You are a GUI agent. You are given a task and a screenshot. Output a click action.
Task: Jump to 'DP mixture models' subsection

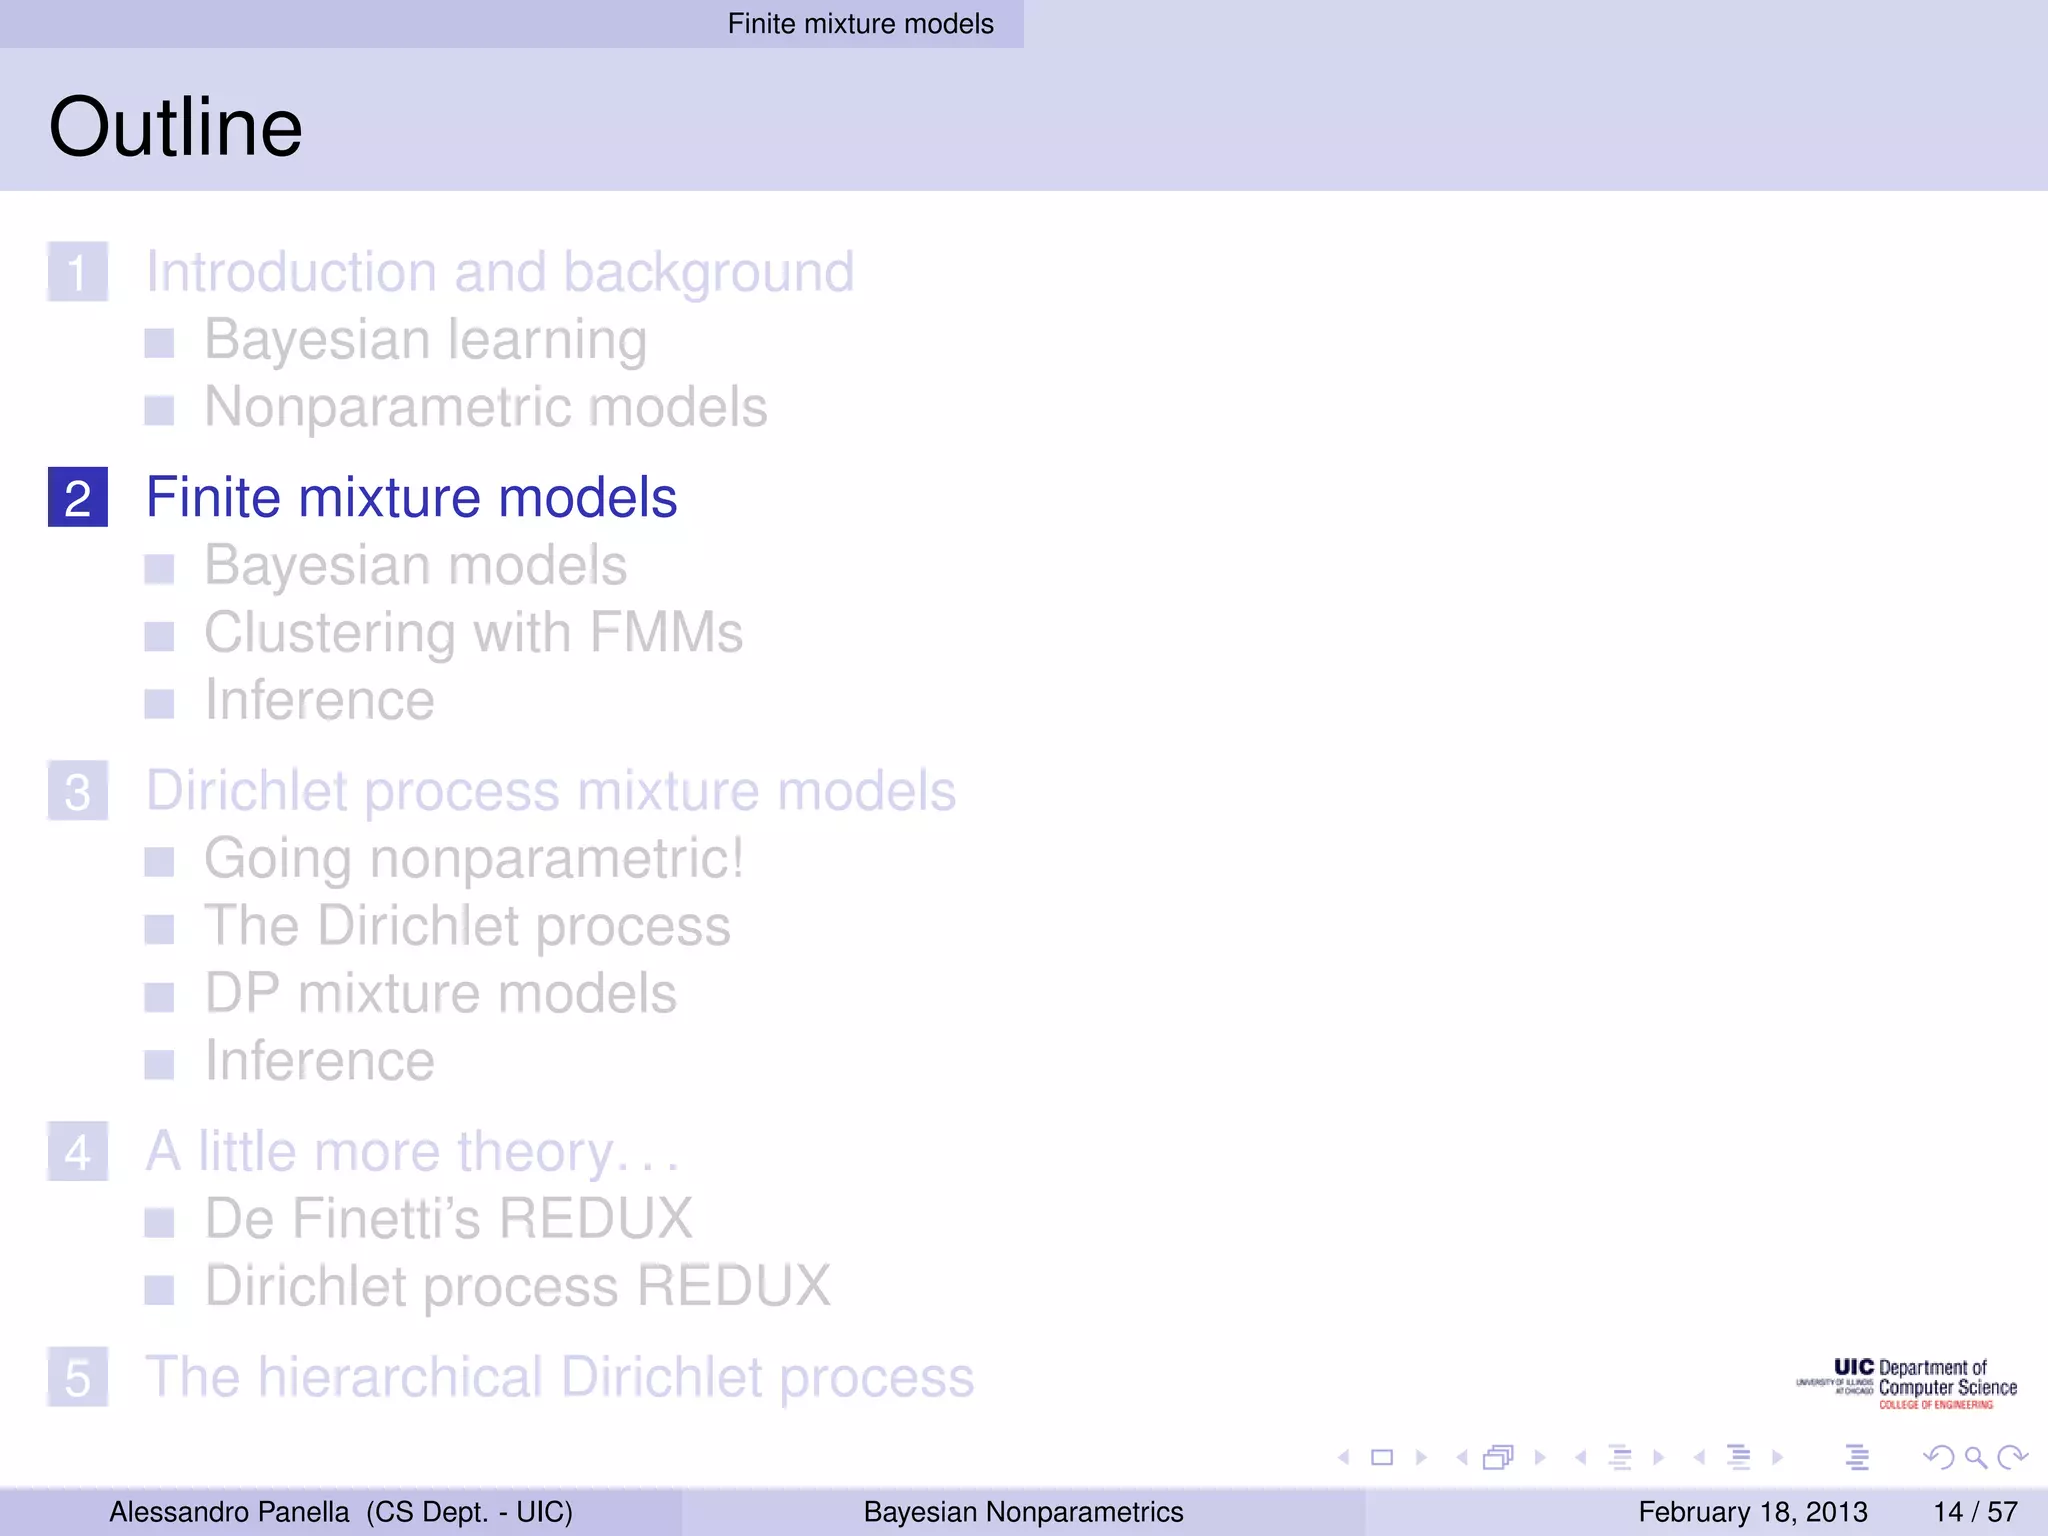[x=441, y=994]
